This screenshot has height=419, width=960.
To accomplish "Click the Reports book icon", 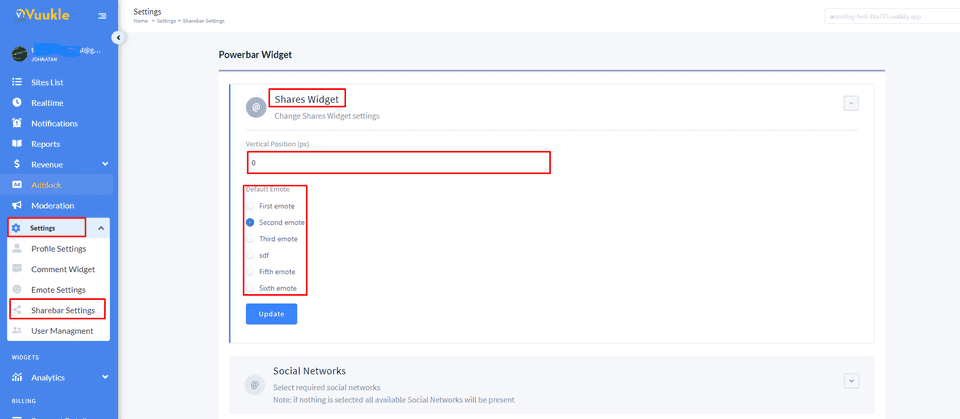I will click(17, 144).
